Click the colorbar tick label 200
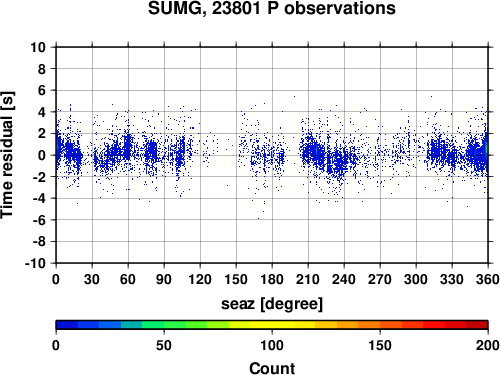 click(488, 345)
